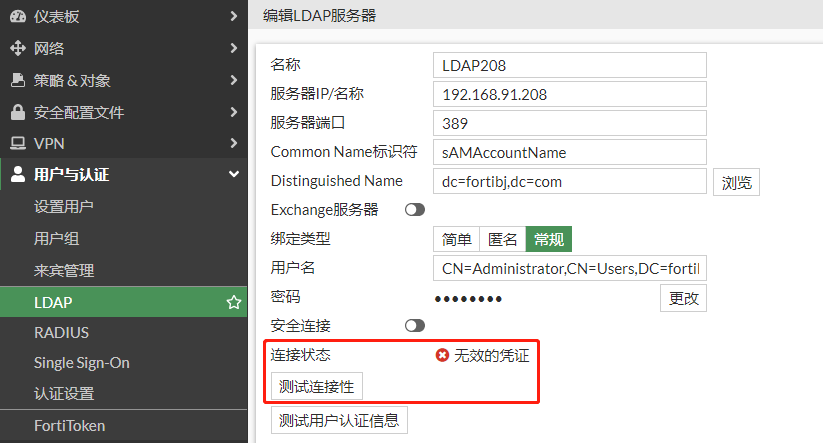
Task: Click the User & Authentication person icon
Action: click(18, 175)
